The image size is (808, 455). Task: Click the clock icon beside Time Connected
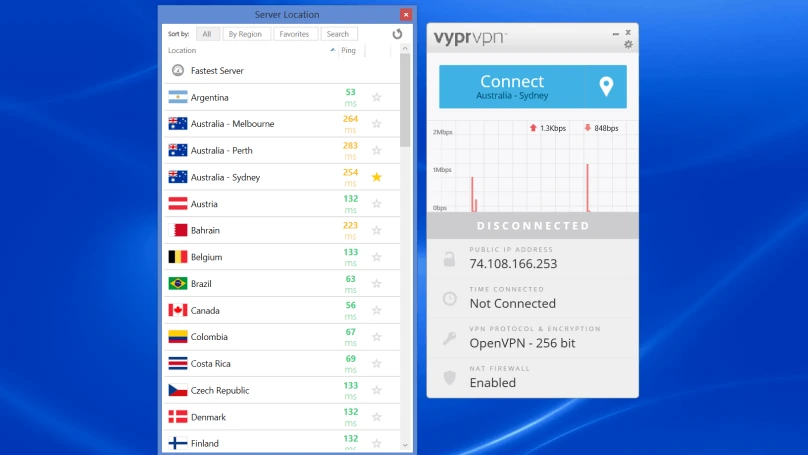click(449, 298)
